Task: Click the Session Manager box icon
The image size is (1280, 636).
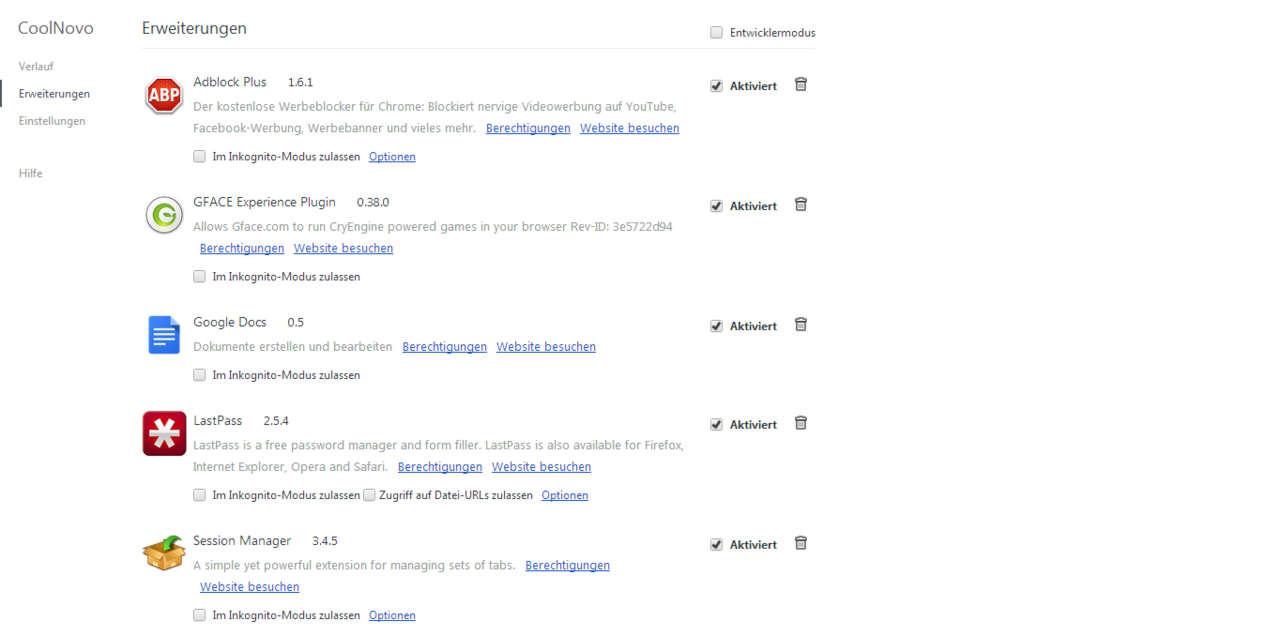Action: 164,553
